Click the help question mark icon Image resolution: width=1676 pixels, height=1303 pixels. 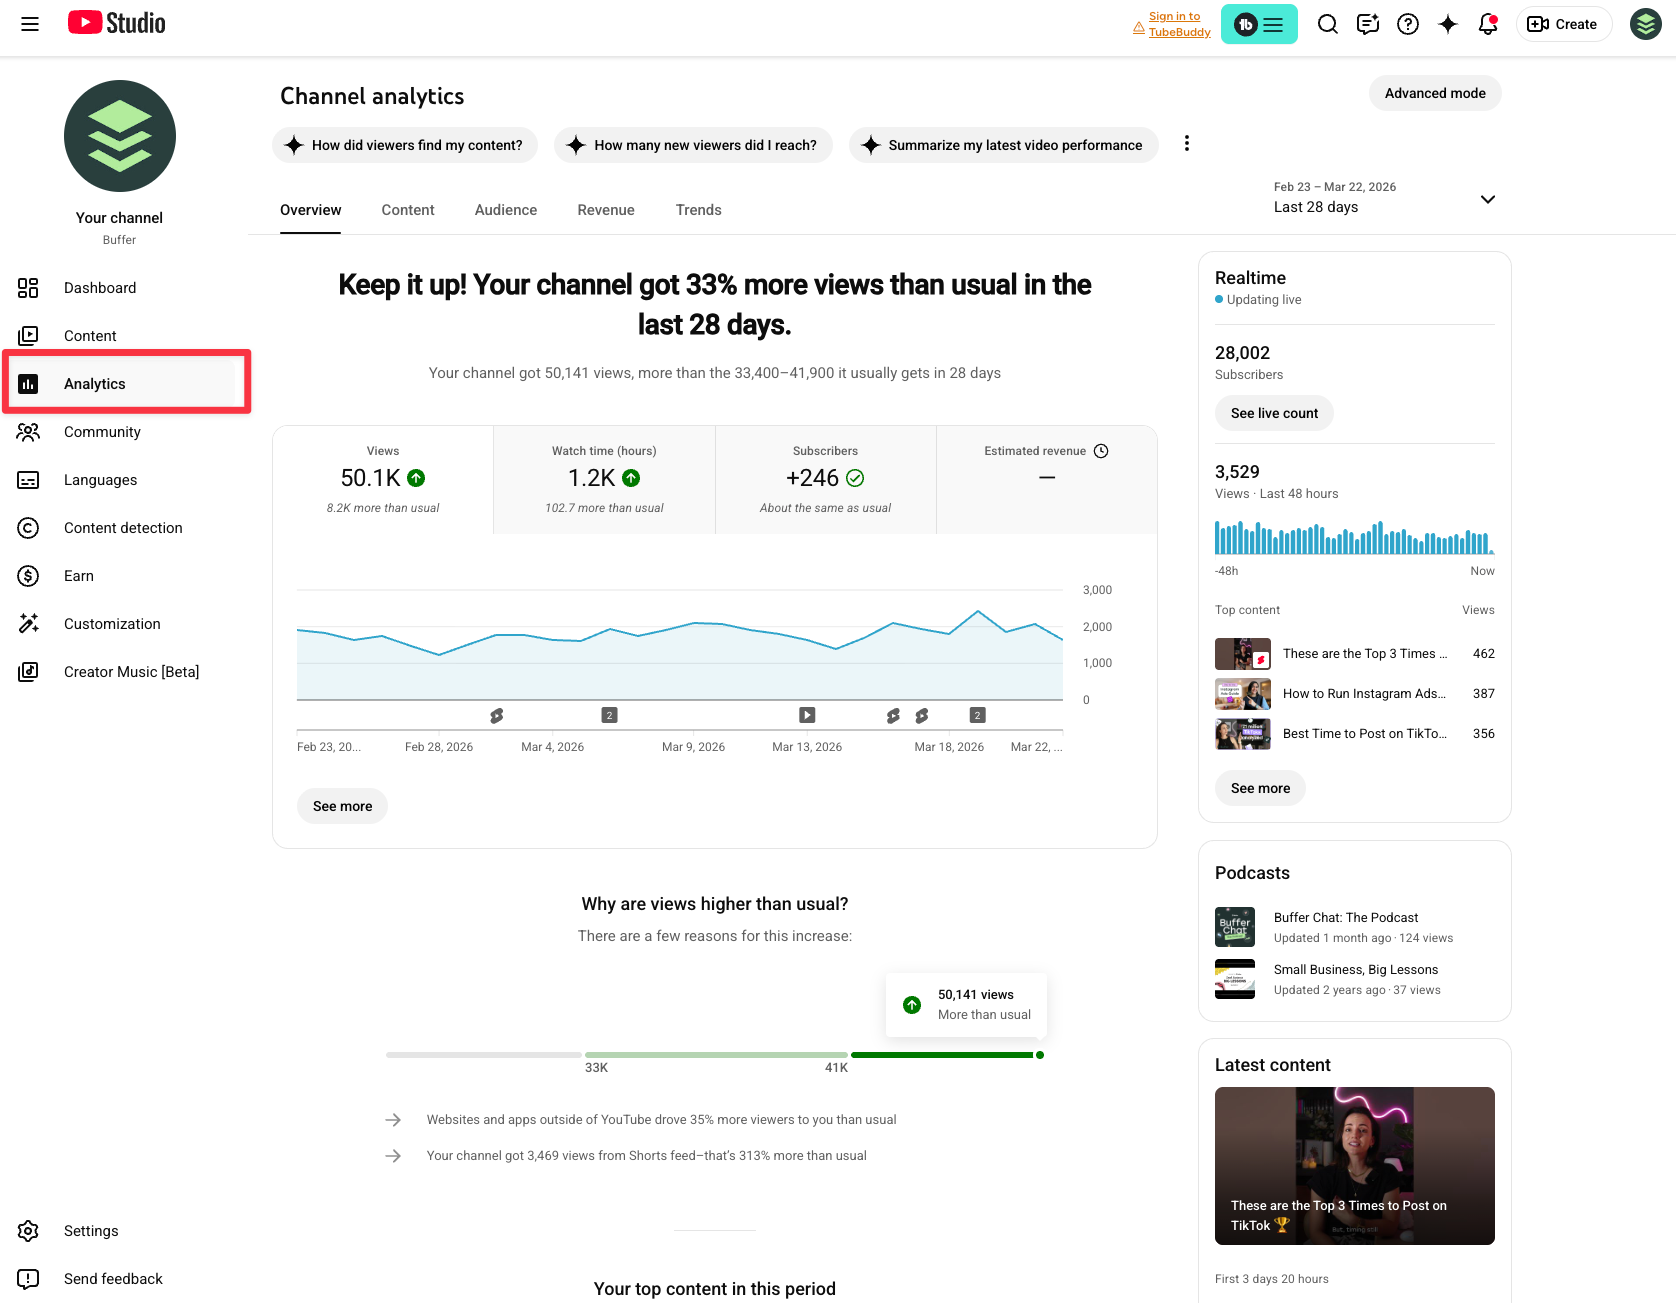1408,24
